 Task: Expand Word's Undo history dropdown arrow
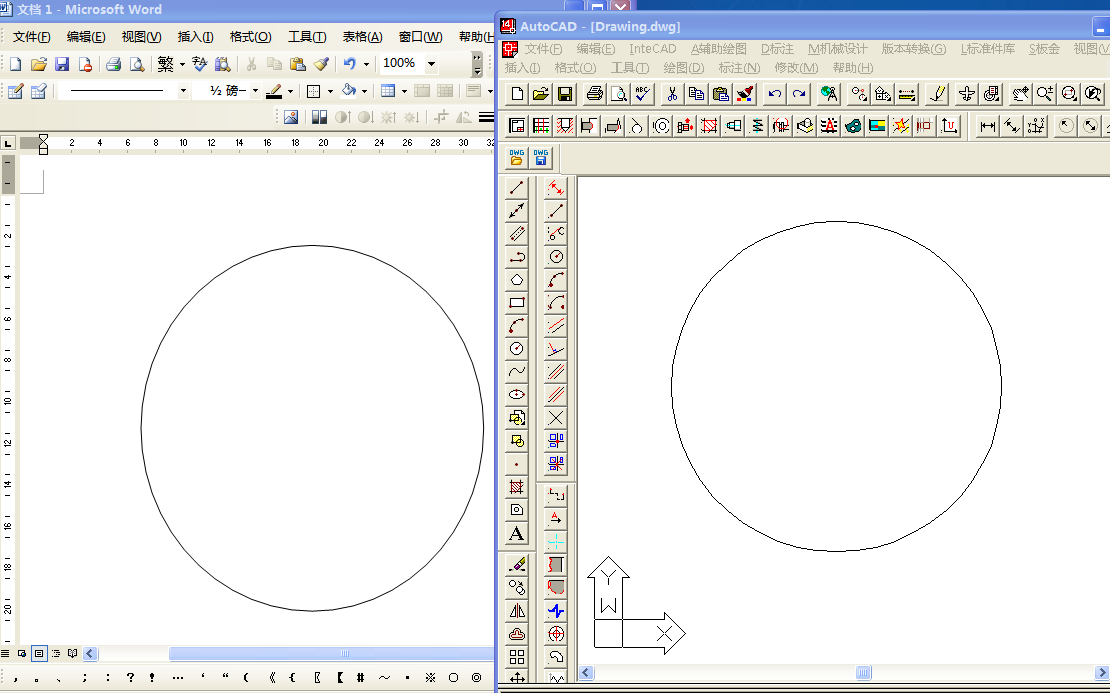pos(366,64)
